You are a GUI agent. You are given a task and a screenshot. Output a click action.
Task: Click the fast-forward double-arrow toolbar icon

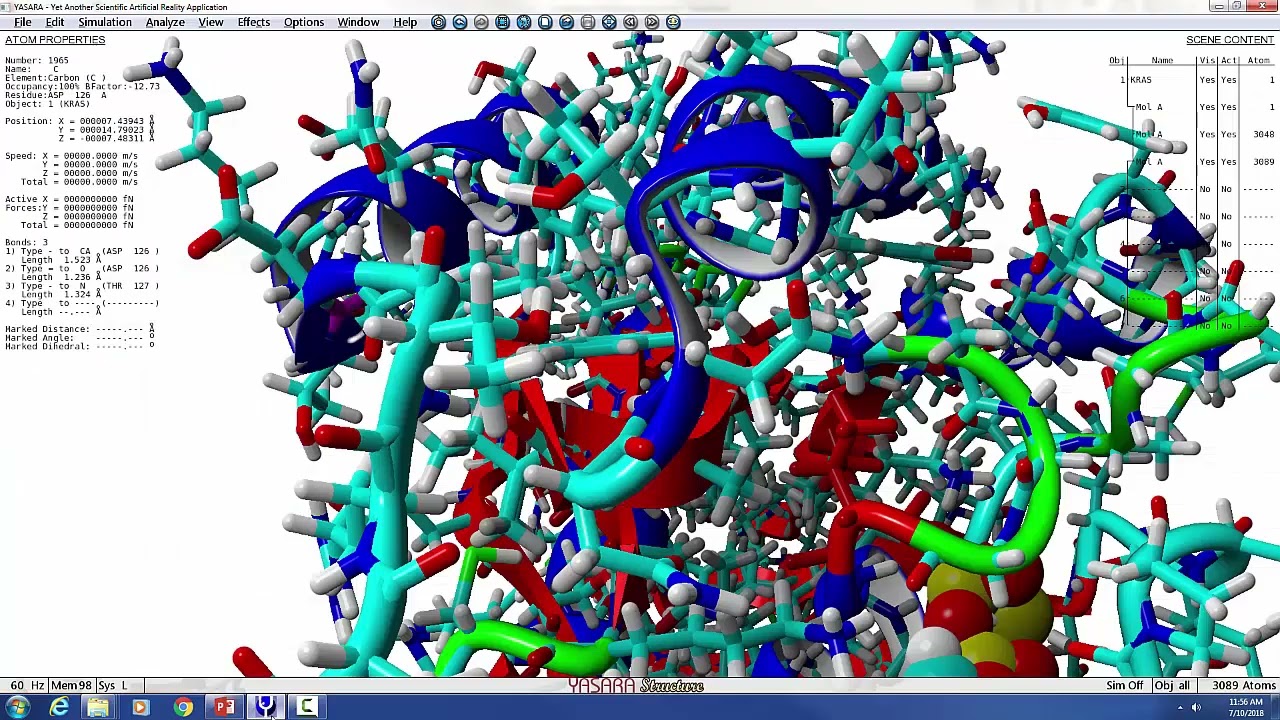click(x=652, y=22)
